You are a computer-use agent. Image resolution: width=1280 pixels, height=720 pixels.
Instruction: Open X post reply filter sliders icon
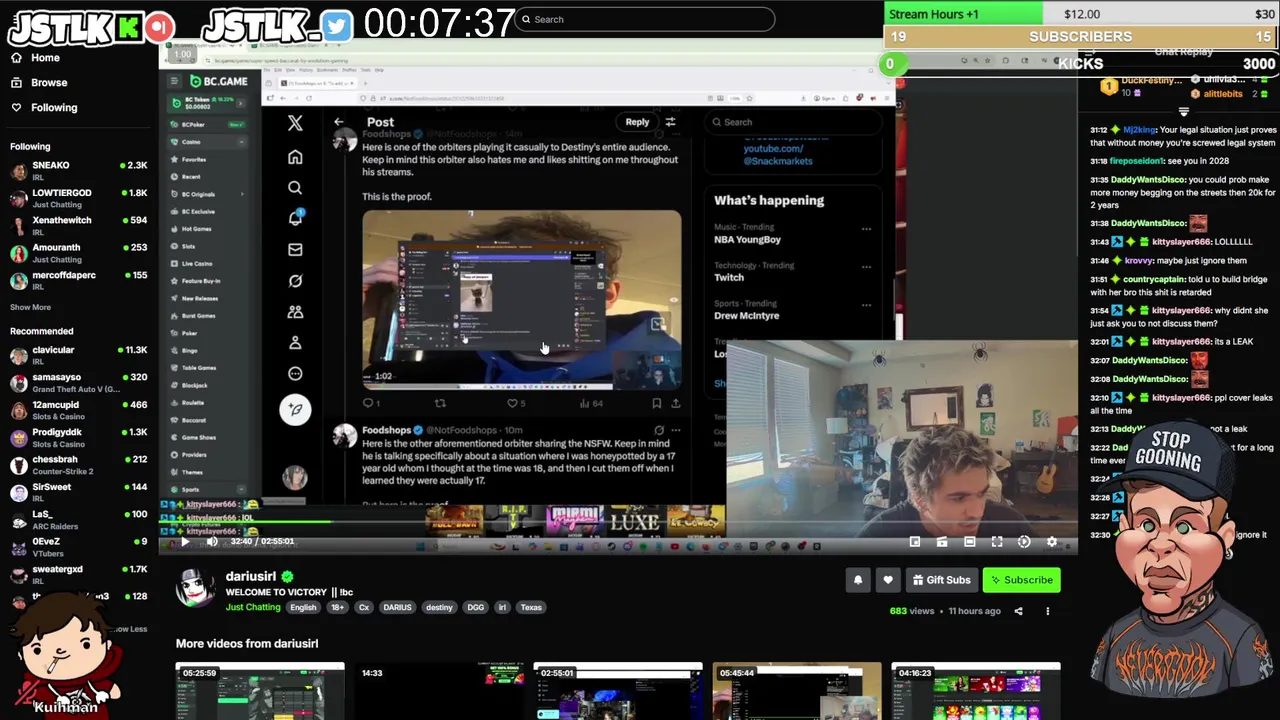(670, 122)
